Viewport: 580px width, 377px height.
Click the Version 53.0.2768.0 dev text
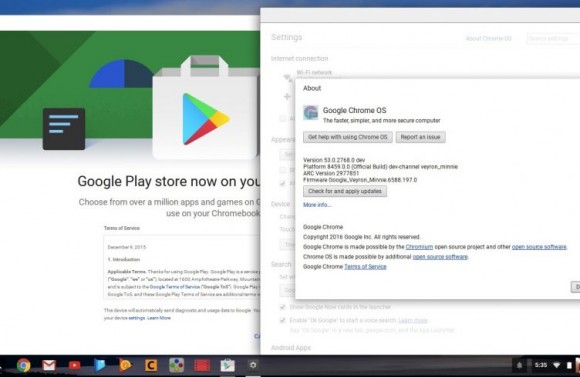334,160
